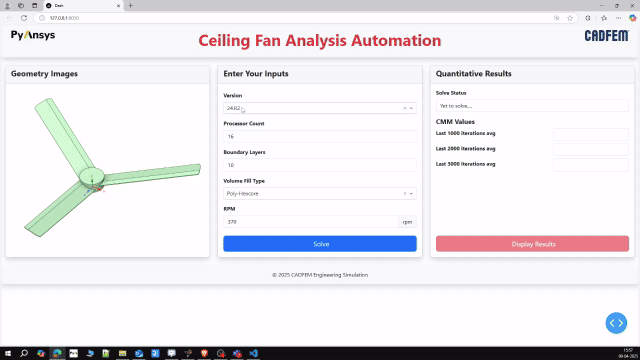Open File Explorer from the taskbar

[x=122, y=353]
